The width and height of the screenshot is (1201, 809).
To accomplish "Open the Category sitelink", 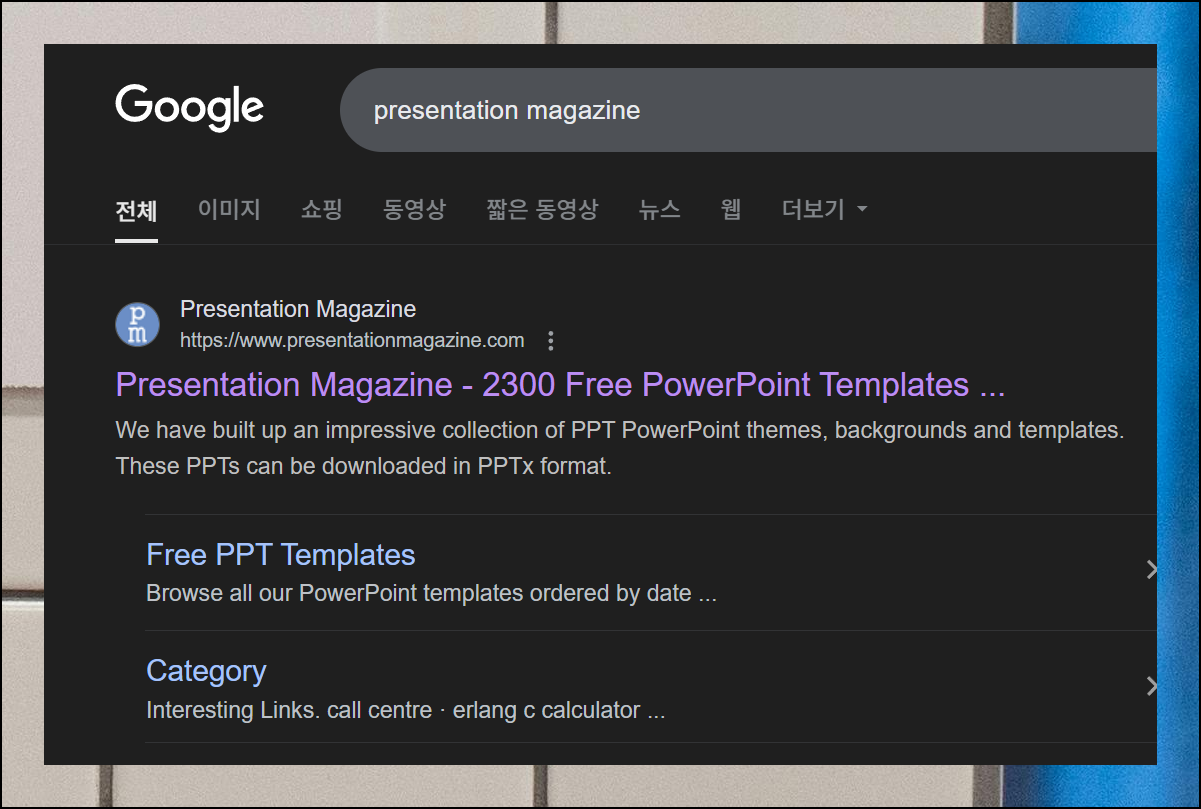I will tap(206, 671).
